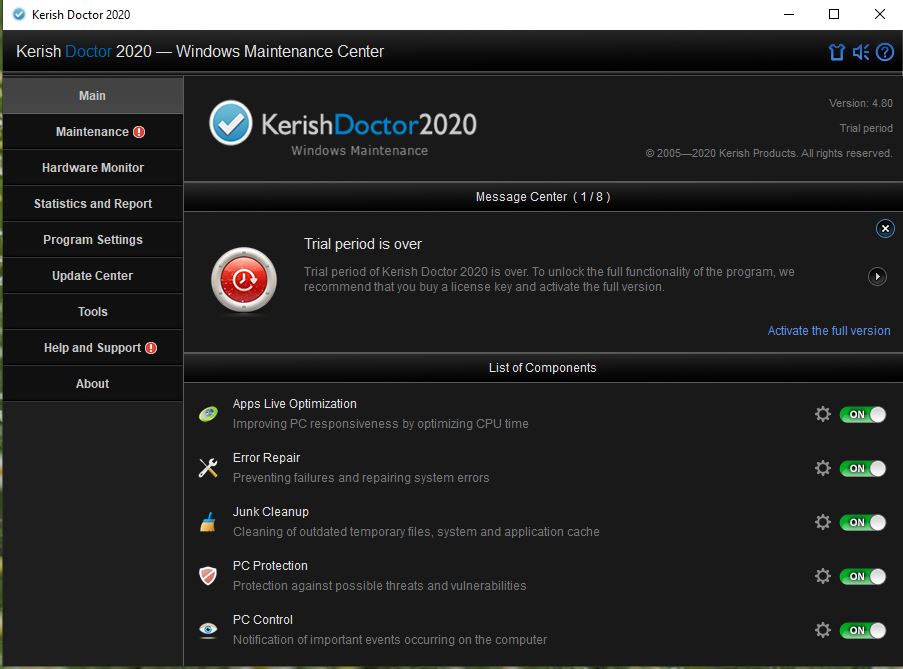Disable the Error Repair toggle
Image resolution: width=903 pixels, height=669 pixels.
tap(862, 469)
